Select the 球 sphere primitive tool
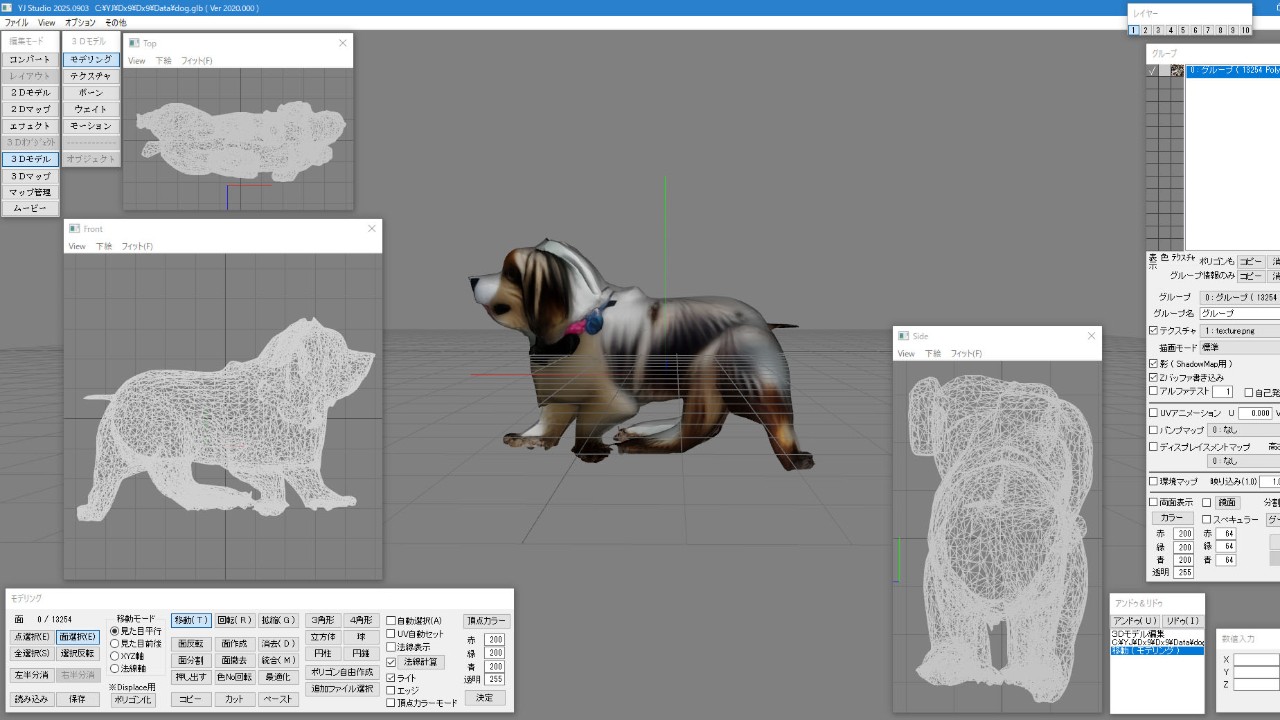The height and width of the screenshot is (720, 1280). click(360, 637)
